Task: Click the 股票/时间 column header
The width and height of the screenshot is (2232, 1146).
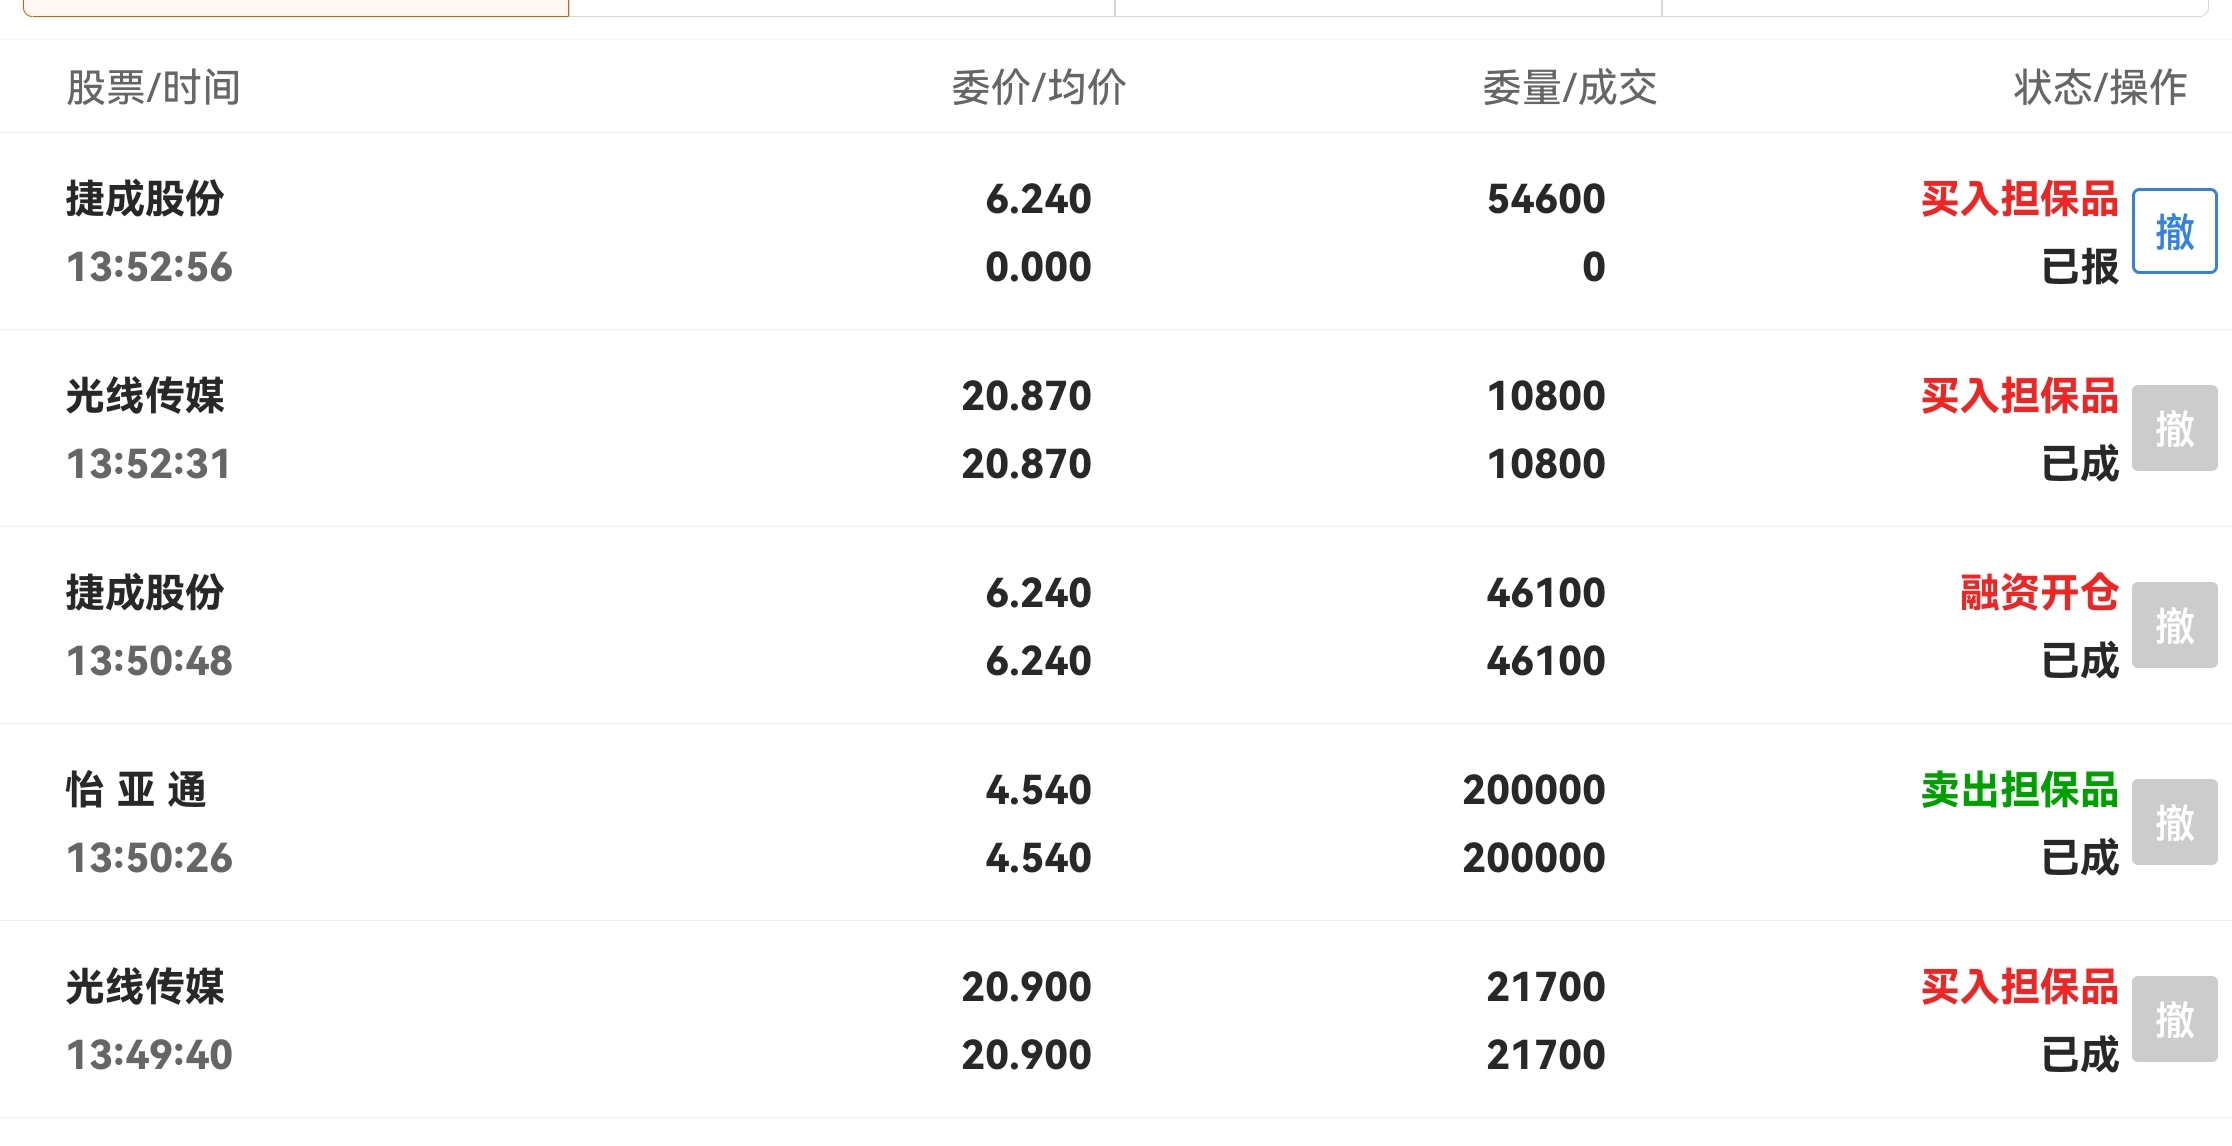Action: tap(153, 88)
